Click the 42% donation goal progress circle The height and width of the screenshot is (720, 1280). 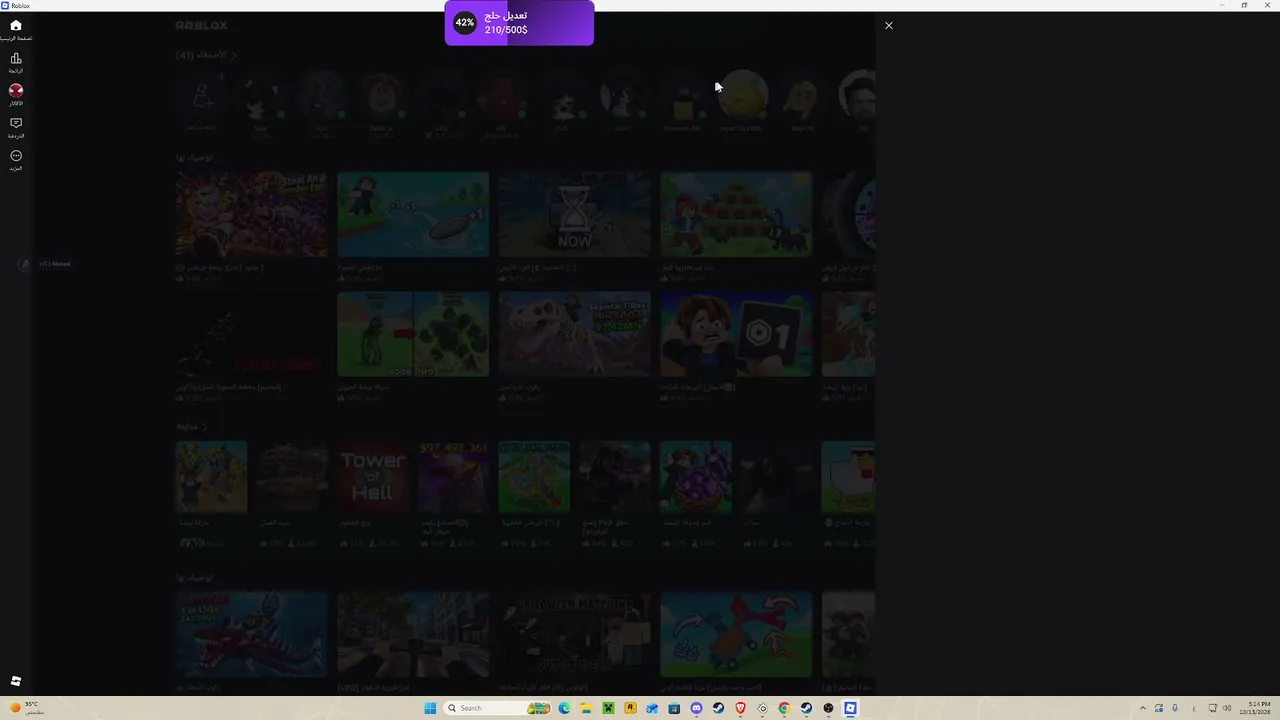465,22
